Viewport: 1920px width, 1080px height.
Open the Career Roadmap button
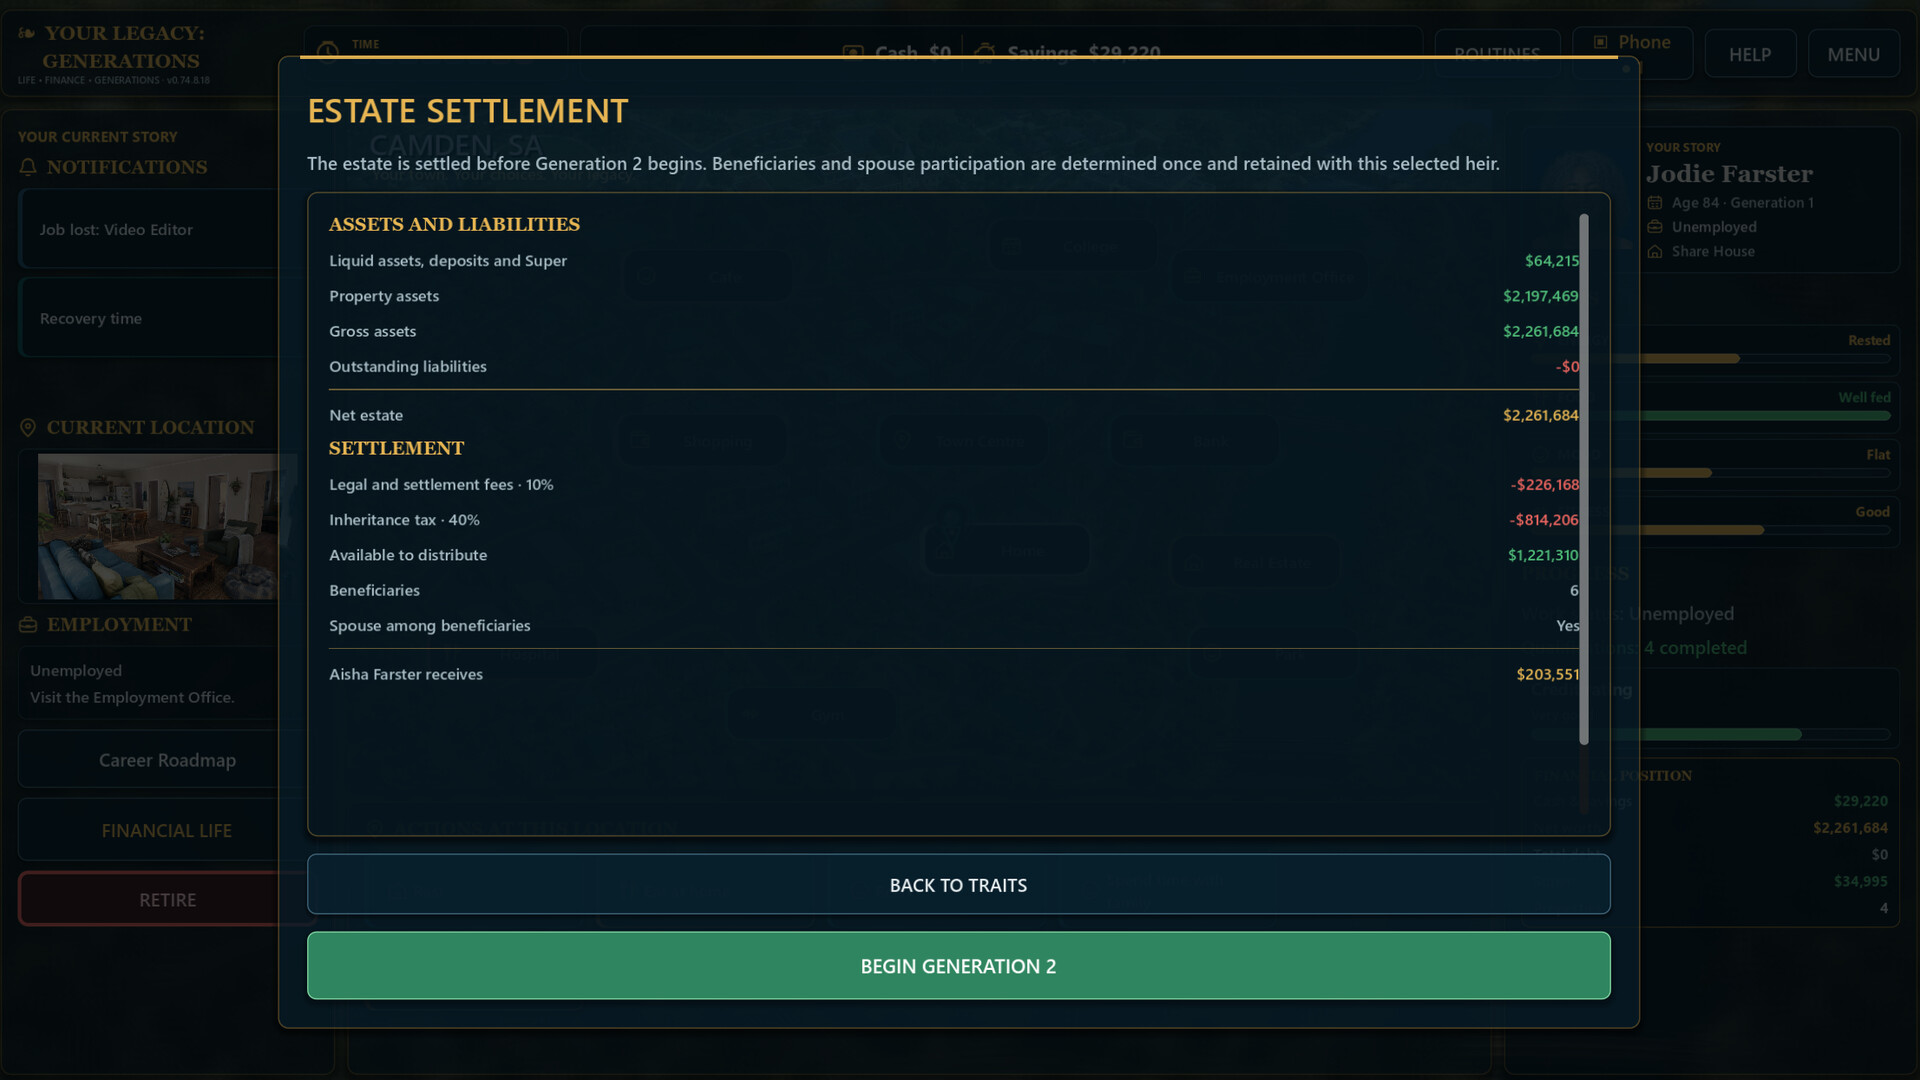click(167, 760)
